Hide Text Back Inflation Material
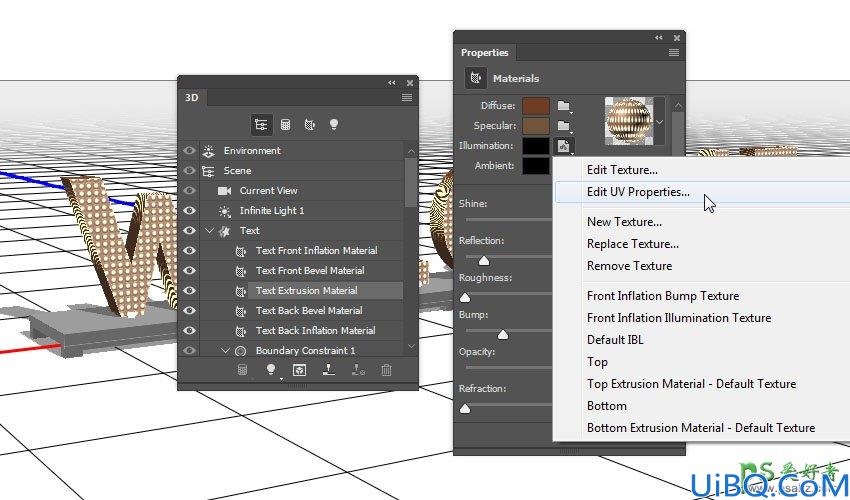This screenshot has width=850, height=500. 189,331
